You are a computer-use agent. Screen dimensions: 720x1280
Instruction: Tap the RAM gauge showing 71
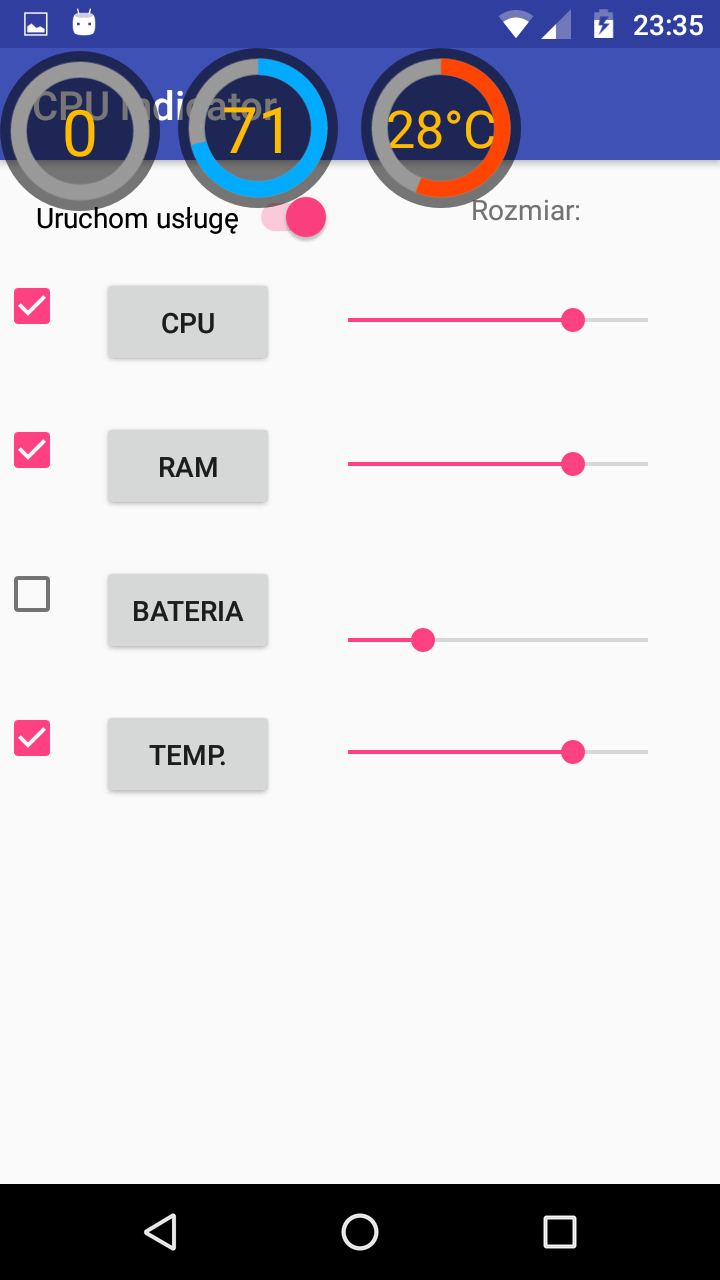258,129
